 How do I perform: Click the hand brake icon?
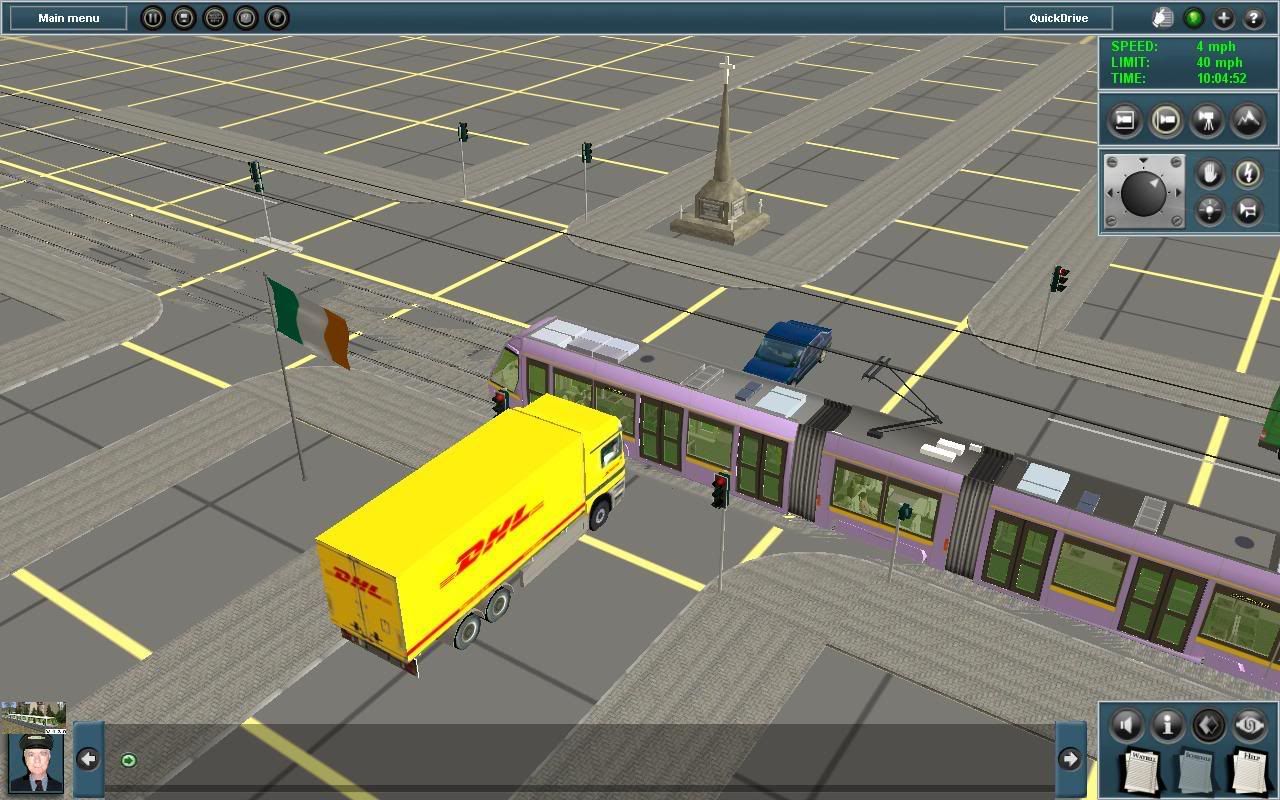click(x=1209, y=174)
